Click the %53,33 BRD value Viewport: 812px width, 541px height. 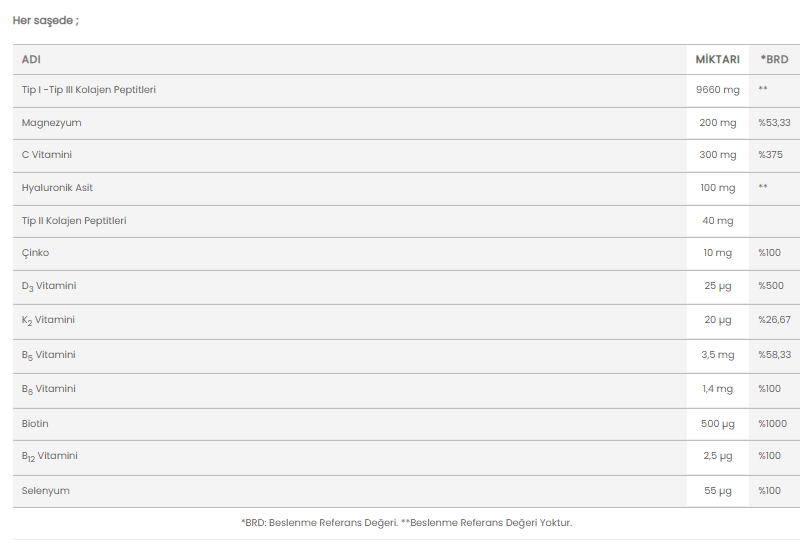point(774,123)
